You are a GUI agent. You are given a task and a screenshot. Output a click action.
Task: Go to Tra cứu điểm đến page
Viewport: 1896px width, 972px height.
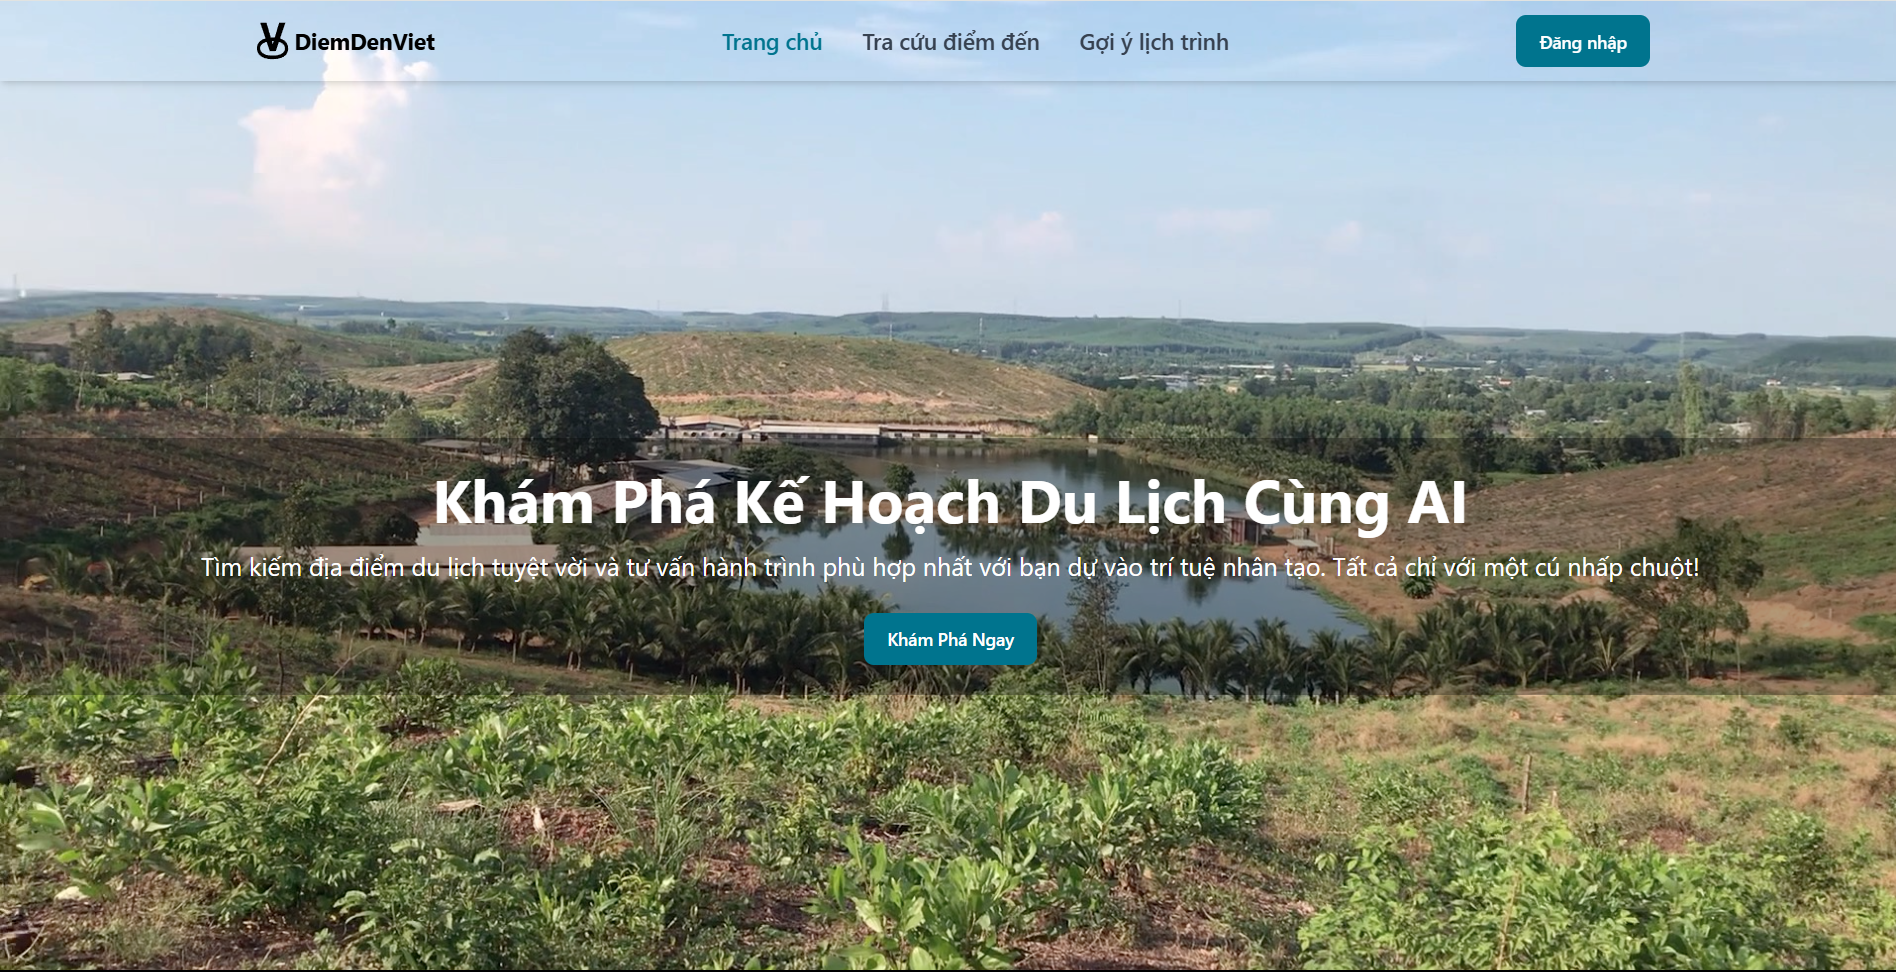[951, 42]
